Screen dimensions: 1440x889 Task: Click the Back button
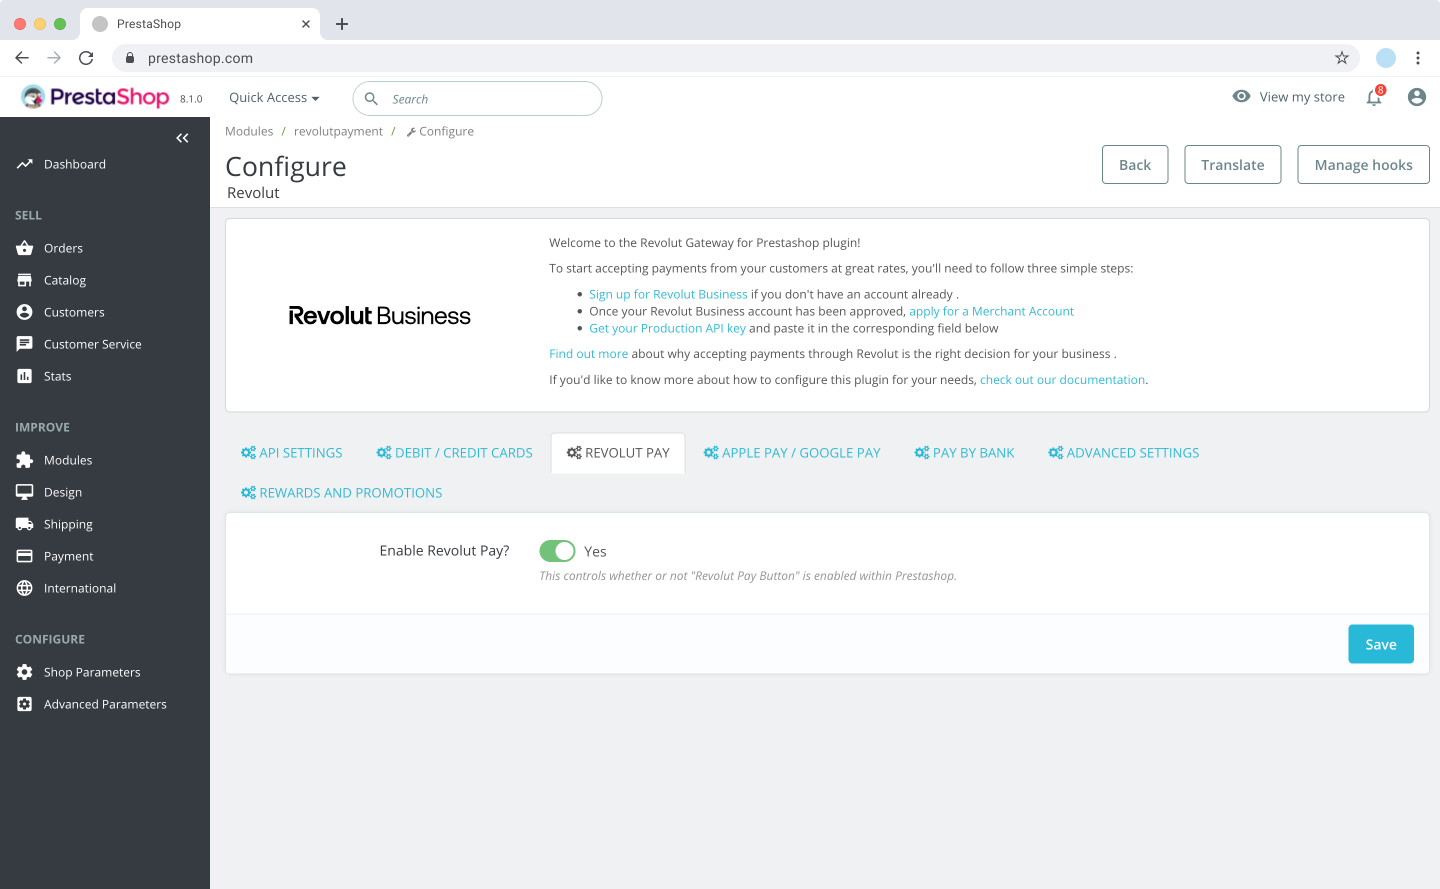pyautogui.click(x=1135, y=165)
